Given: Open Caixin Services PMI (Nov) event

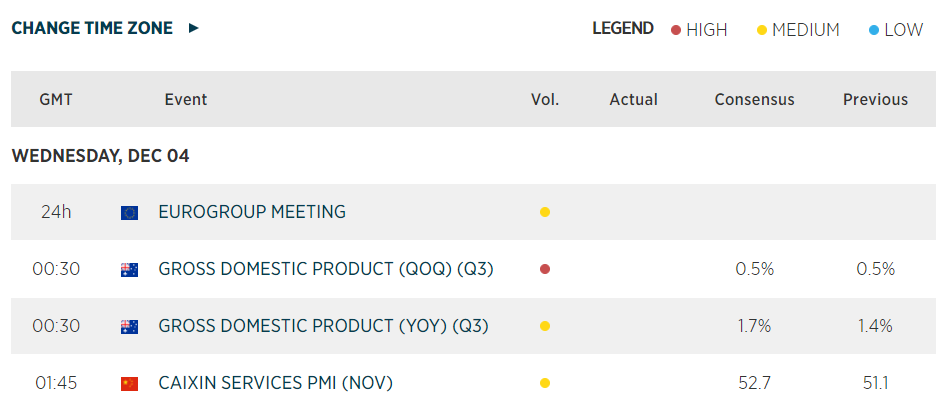Looking at the screenshot, I should [276, 383].
